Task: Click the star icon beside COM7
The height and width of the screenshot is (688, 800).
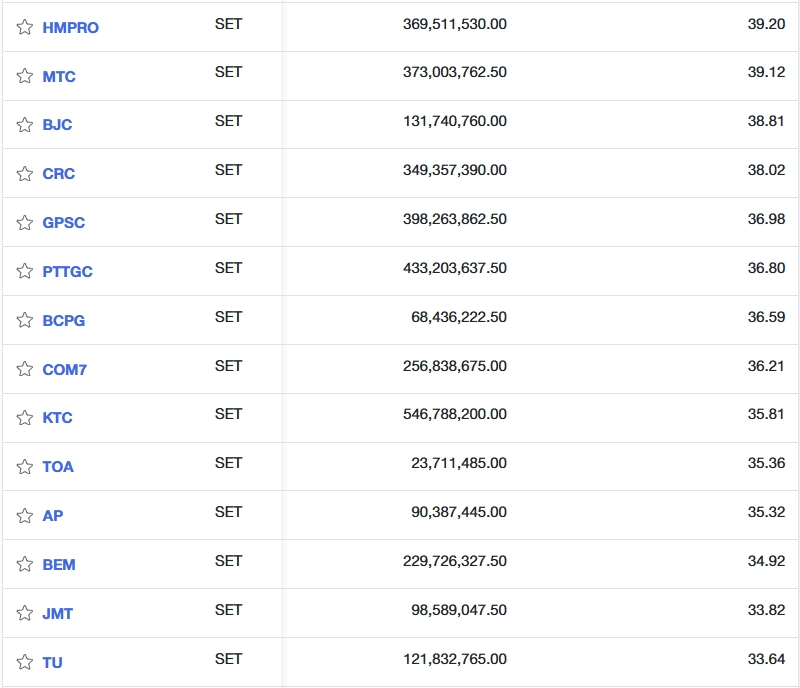Action: click(25, 369)
